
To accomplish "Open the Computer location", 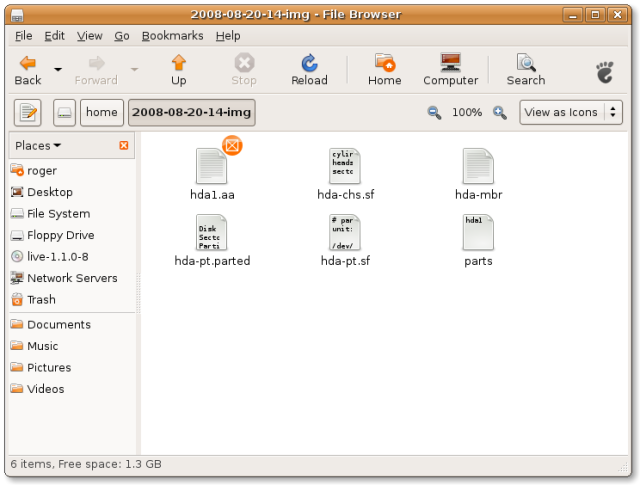I will coord(451,70).
